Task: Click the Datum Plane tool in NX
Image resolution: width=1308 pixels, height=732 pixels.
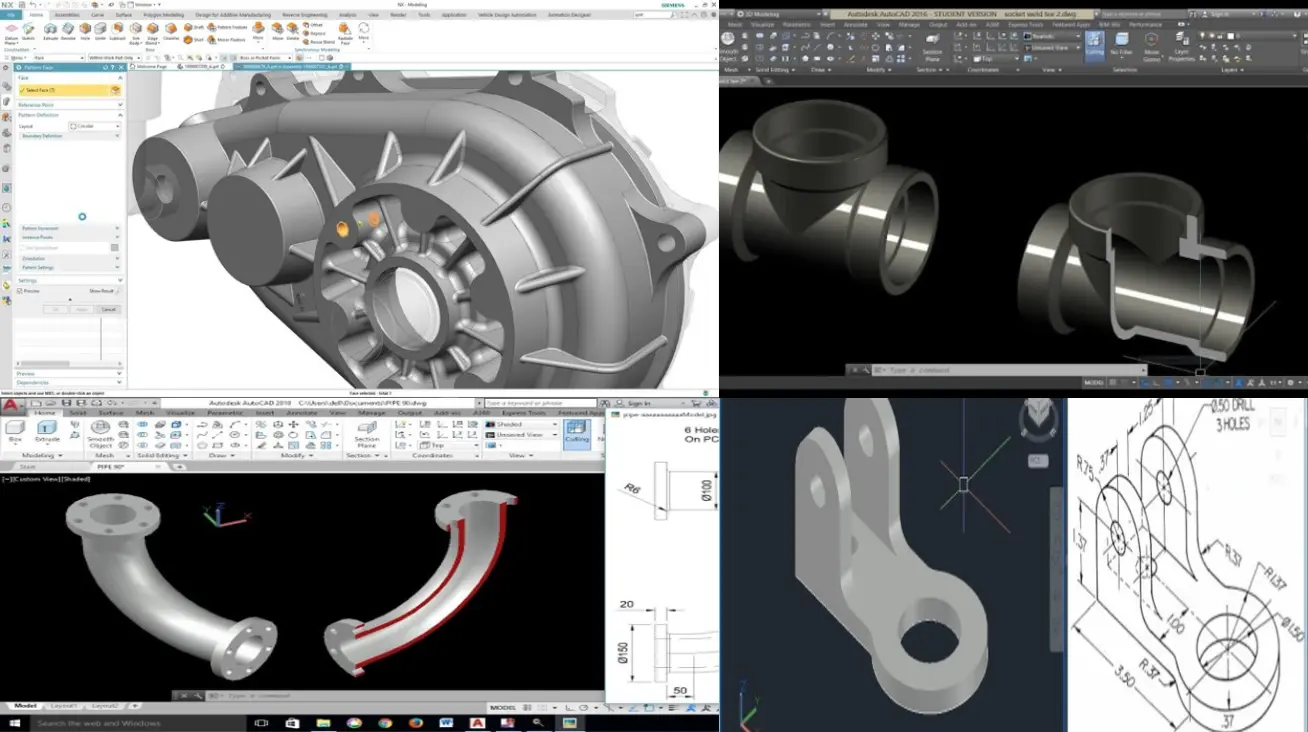Action: pos(11,34)
